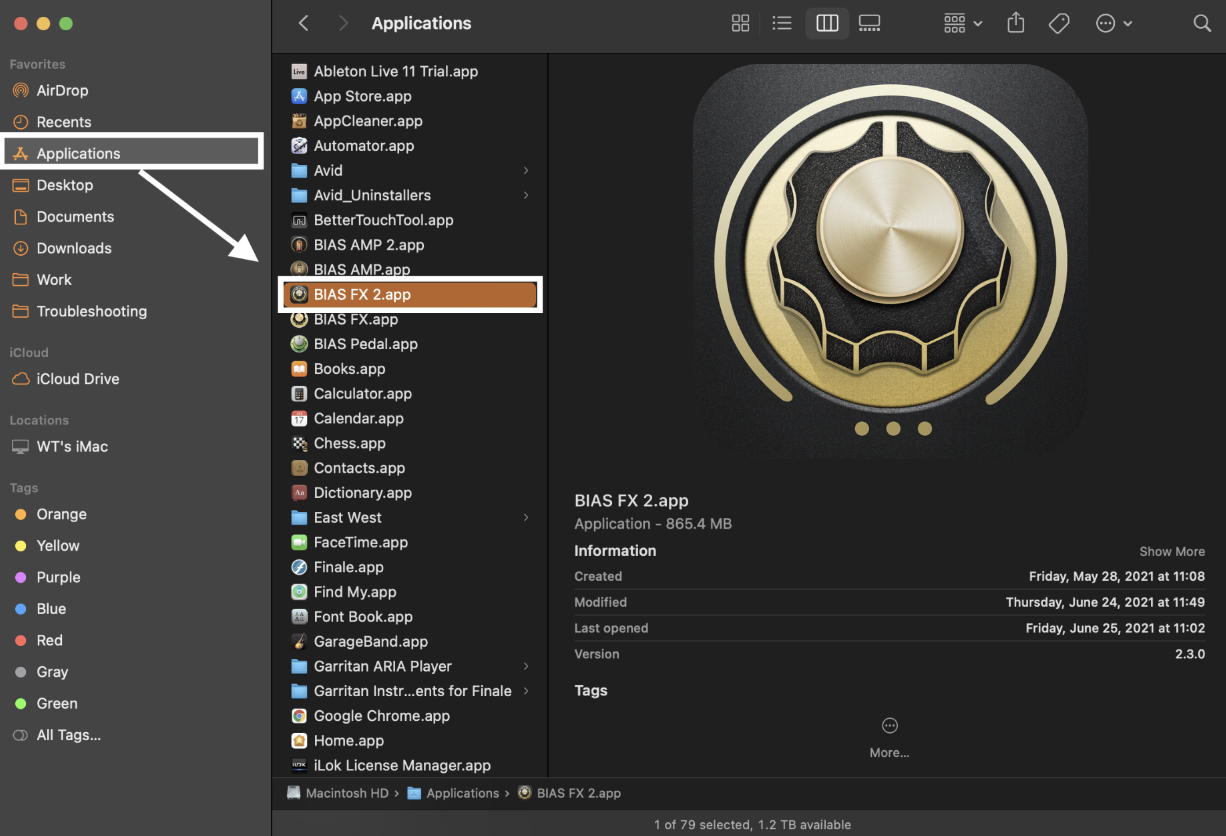Select the Automator.app icon
1226x836 pixels.
pyautogui.click(x=298, y=146)
